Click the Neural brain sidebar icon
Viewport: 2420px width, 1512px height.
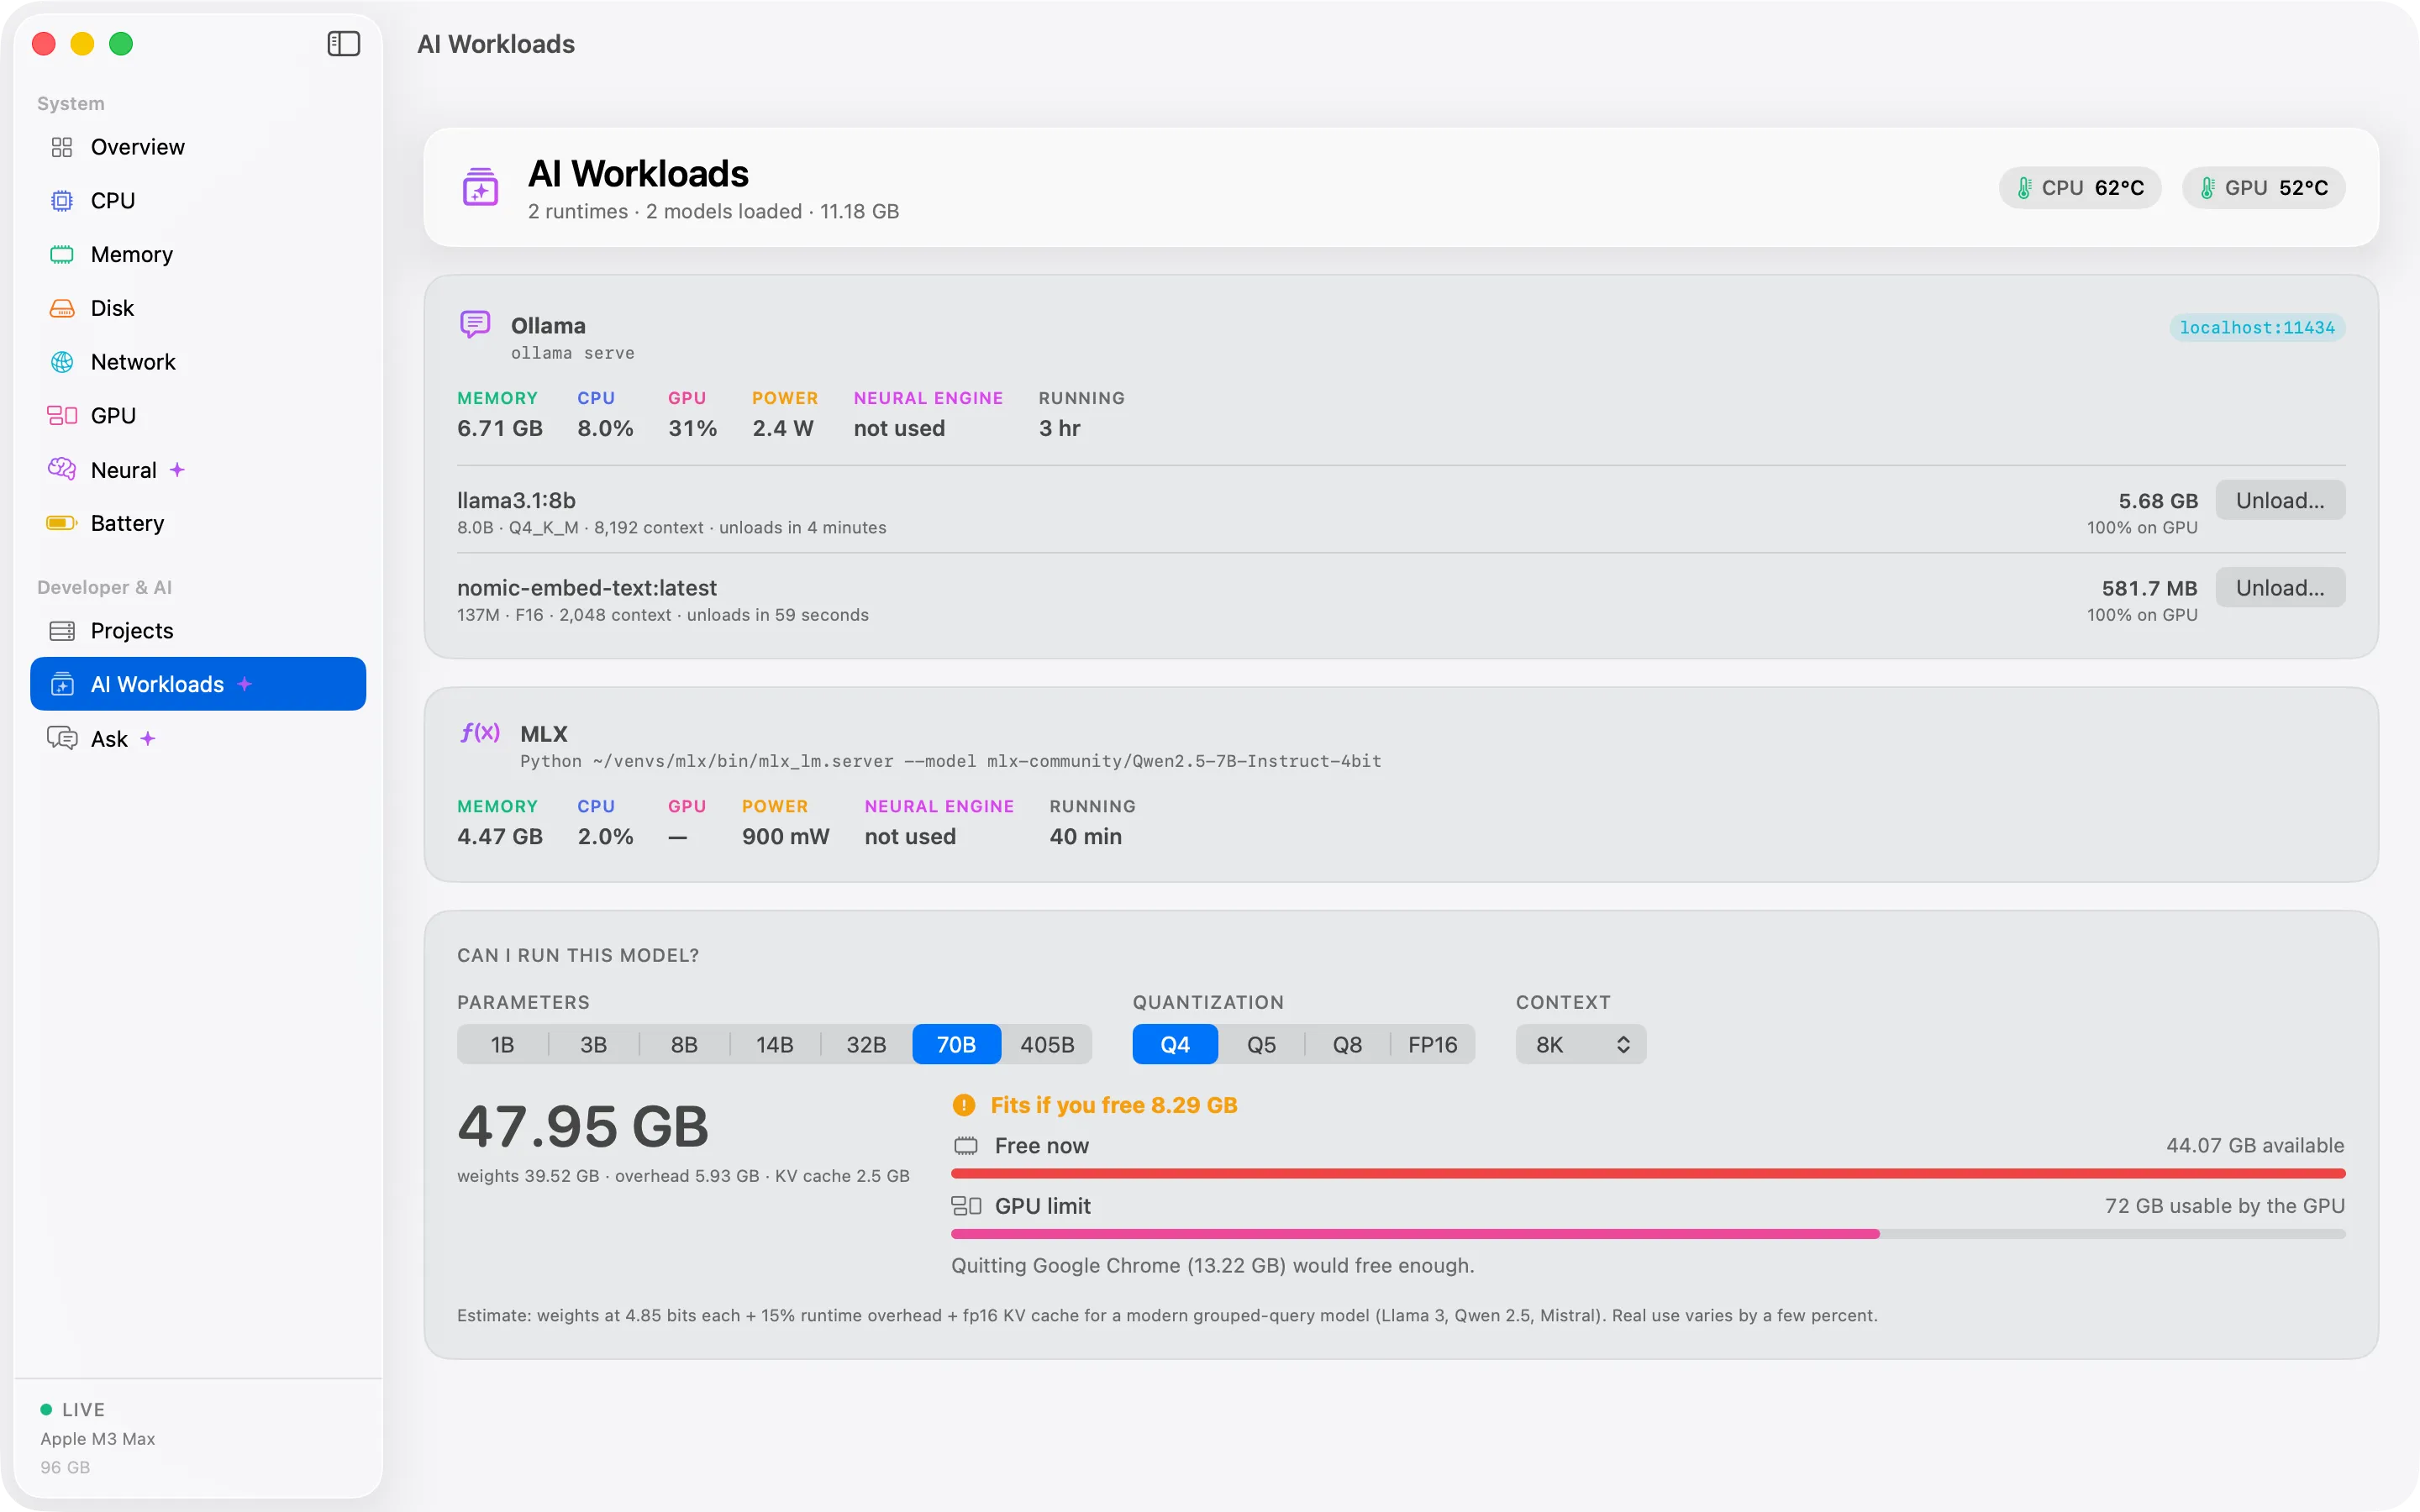(x=62, y=469)
